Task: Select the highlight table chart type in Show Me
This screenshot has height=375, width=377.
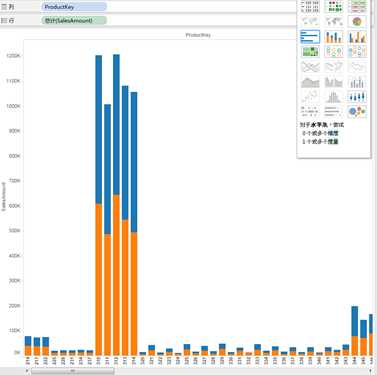Action: 357,7
